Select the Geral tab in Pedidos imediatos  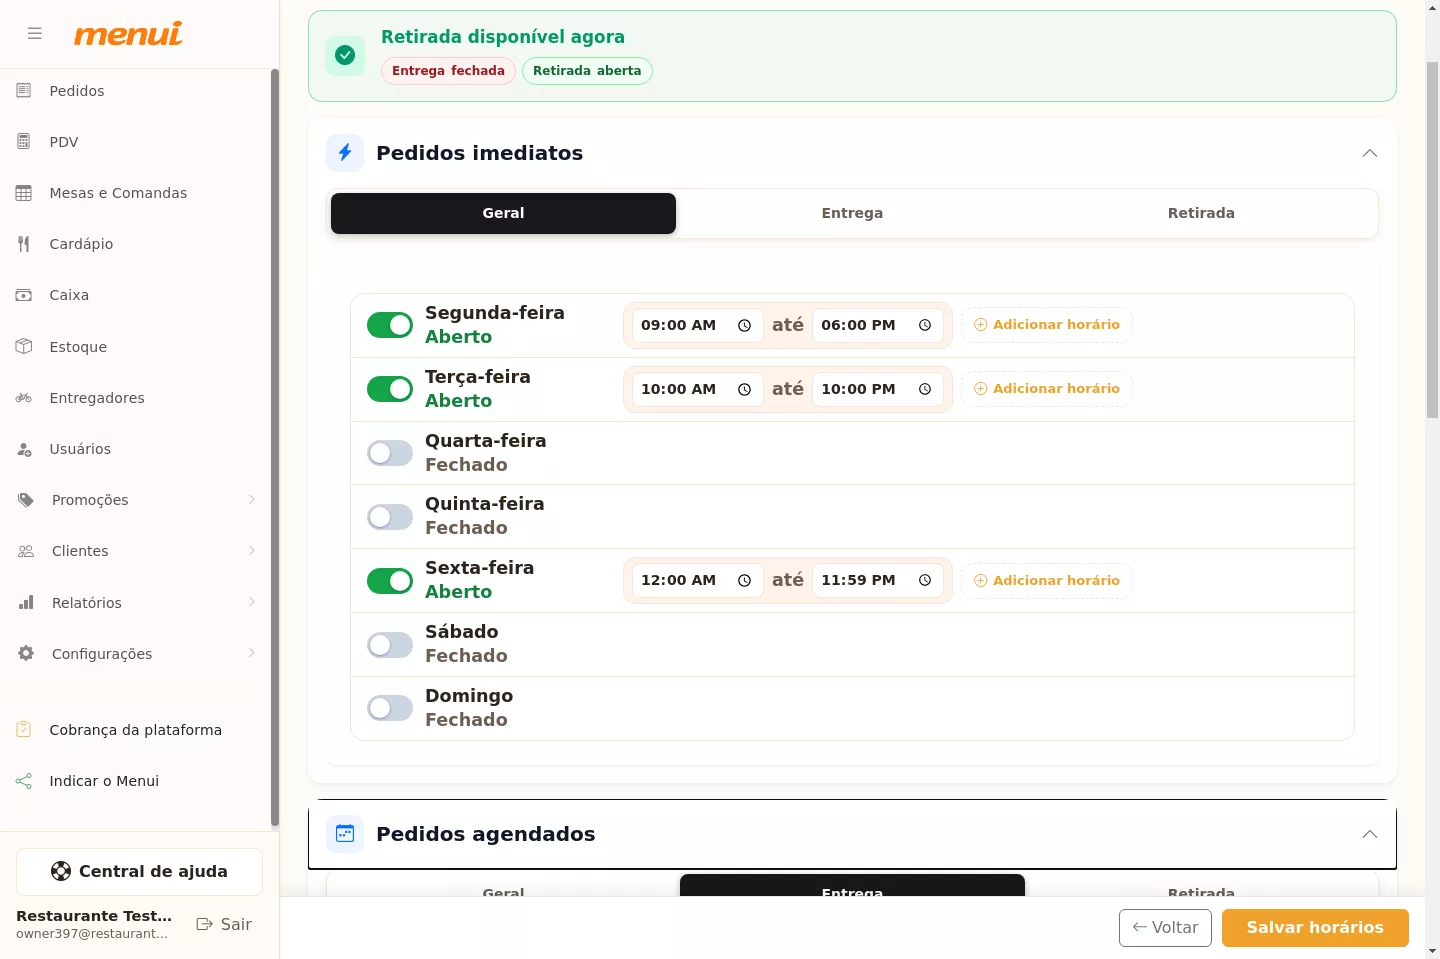pyautogui.click(x=503, y=213)
